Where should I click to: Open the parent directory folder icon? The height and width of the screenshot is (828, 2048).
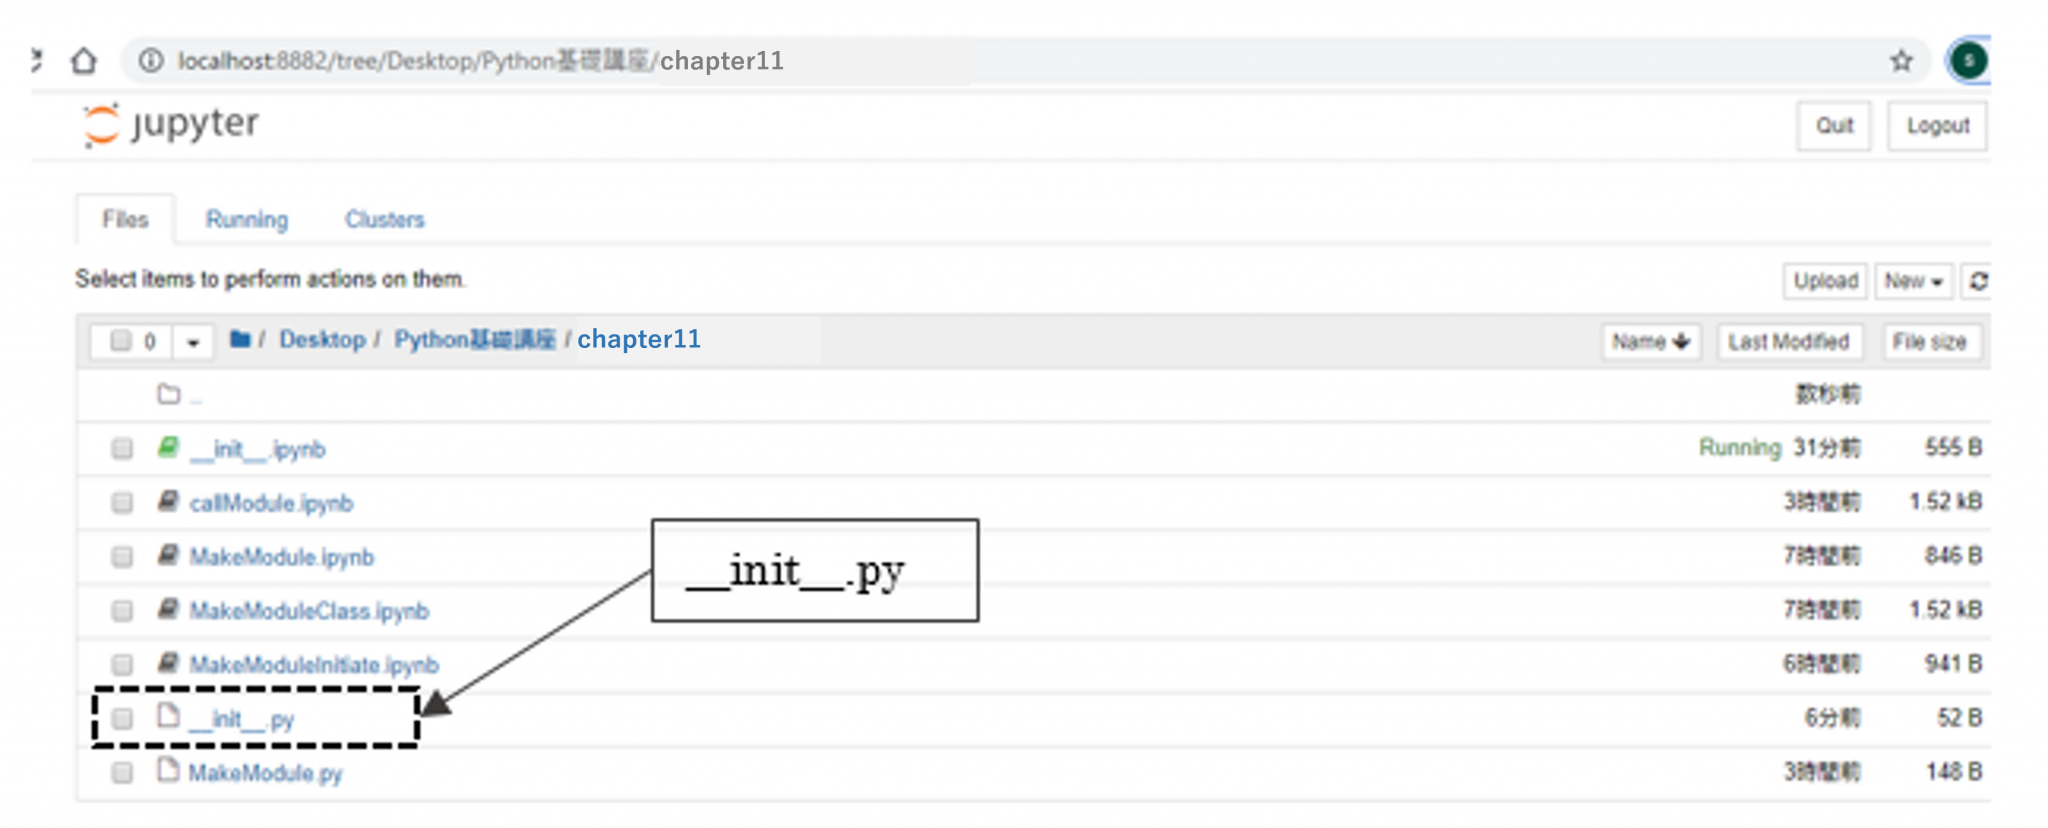pos(169,395)
